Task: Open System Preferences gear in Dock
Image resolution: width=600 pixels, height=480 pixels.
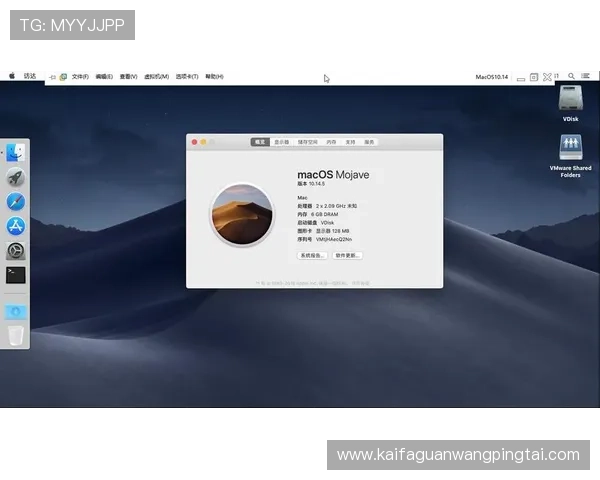Action: click(x=16, y=251)
